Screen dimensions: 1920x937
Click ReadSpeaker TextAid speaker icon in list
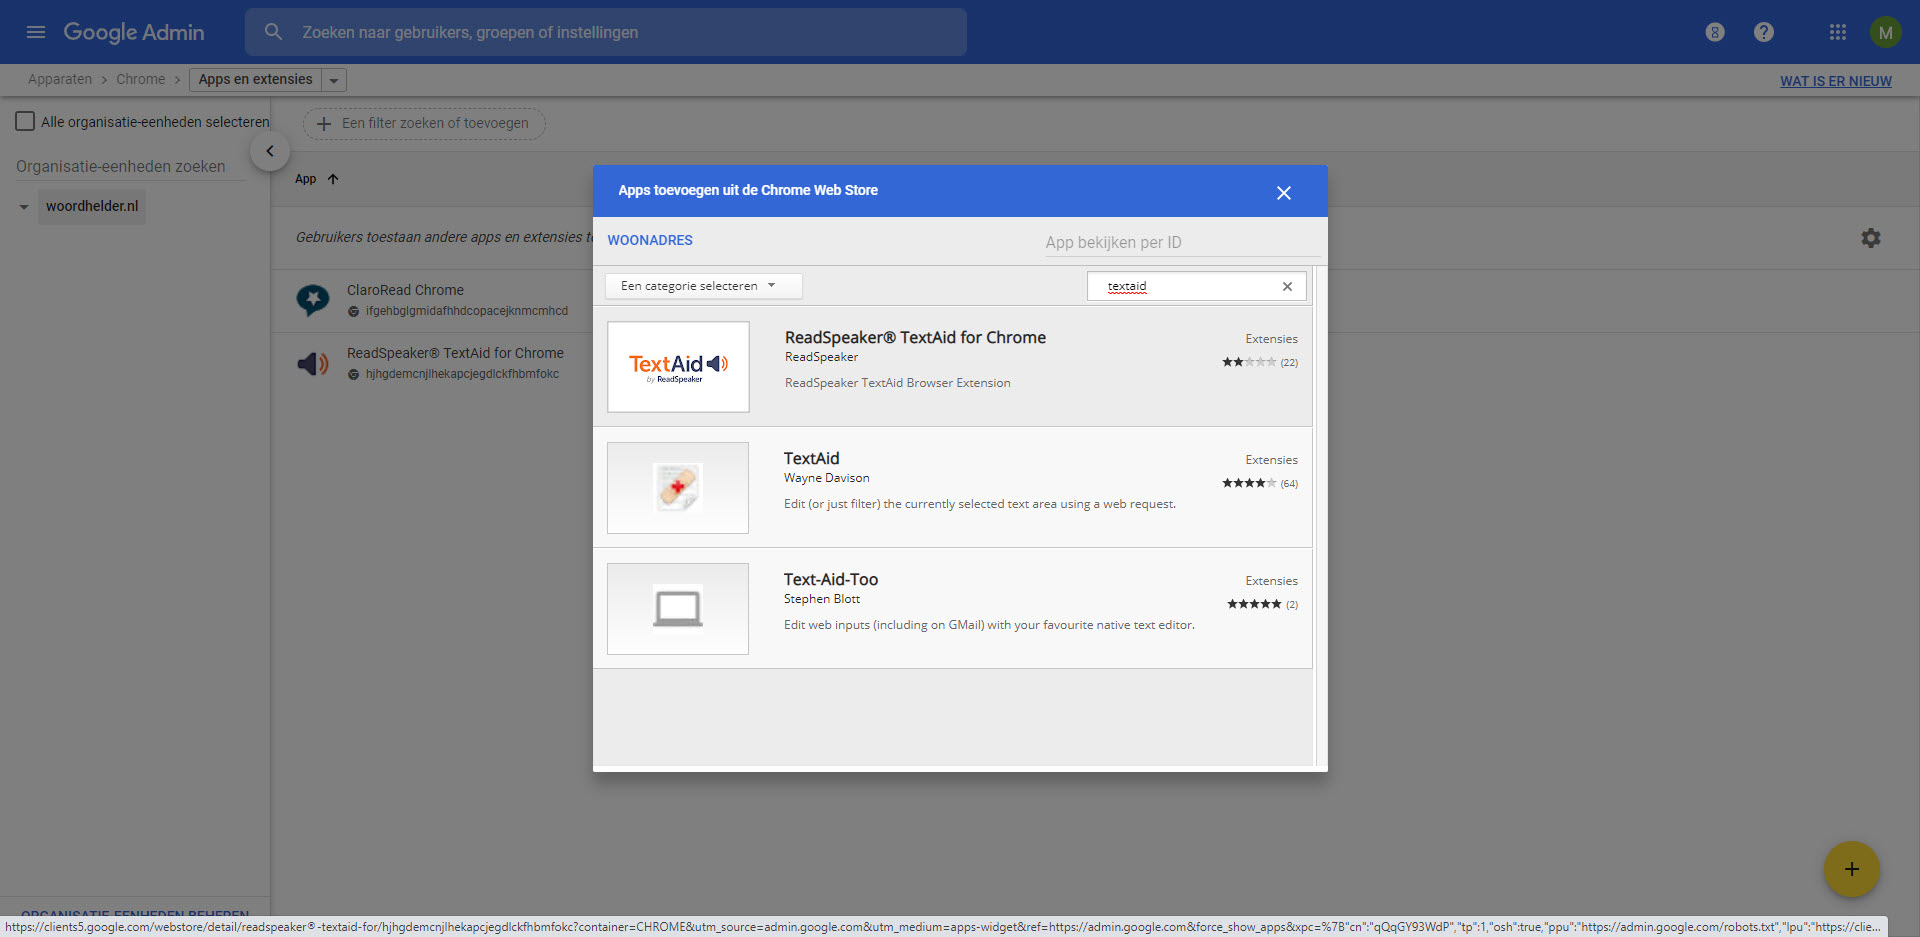click(313, 363)
